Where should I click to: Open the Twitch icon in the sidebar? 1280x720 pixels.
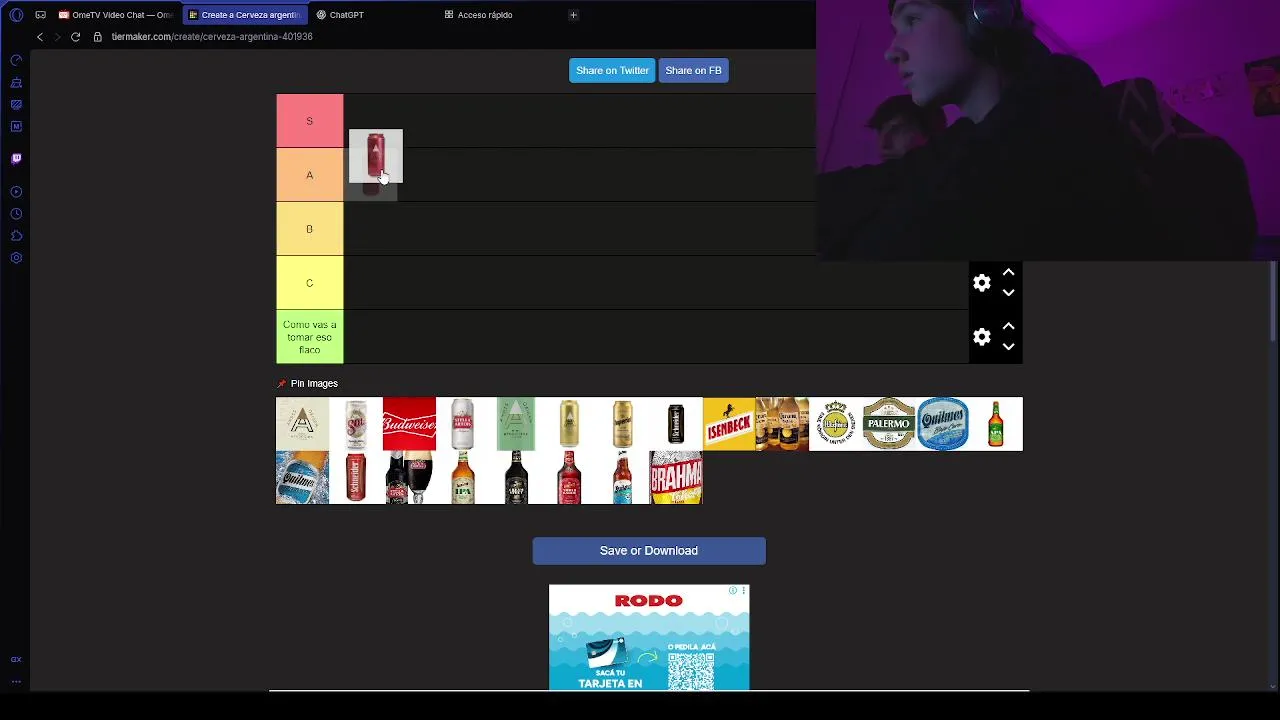click(x=16, y=158)
